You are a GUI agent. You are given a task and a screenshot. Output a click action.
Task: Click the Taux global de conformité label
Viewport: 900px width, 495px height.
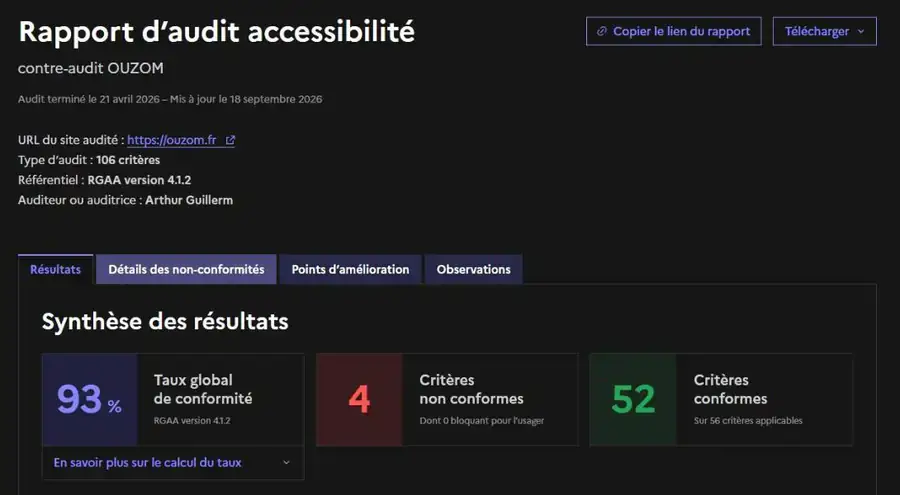[203, 389]
